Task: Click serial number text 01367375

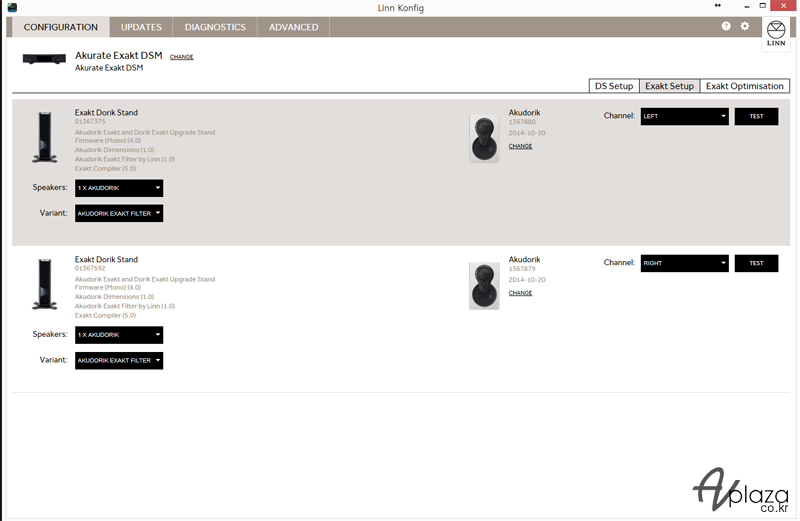Action: pos(90,121)
